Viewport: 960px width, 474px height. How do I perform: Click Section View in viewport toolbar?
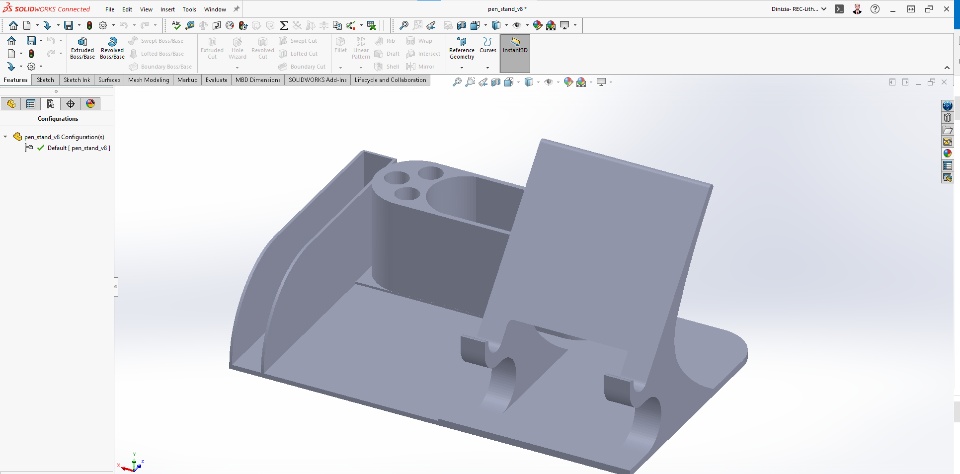coord(496,82)
